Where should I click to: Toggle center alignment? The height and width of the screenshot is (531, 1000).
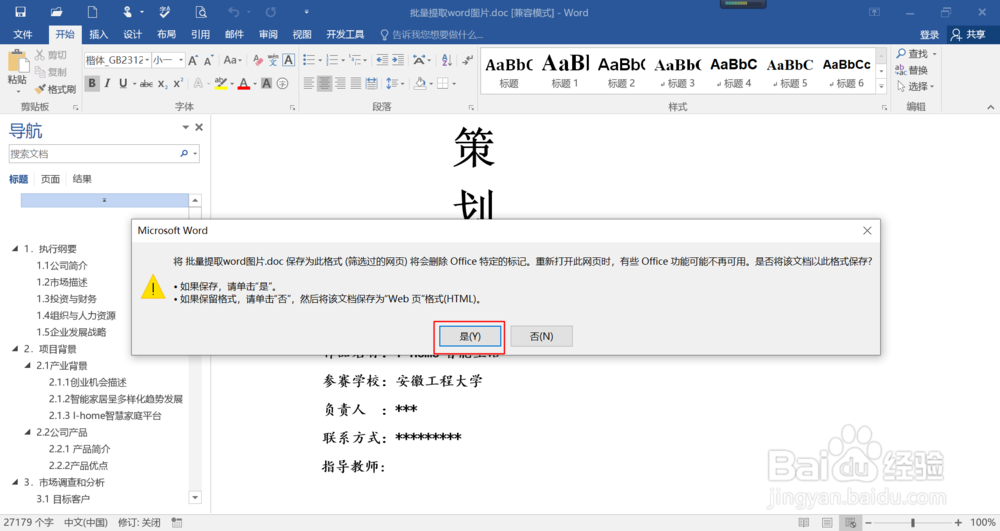[325, 84]
